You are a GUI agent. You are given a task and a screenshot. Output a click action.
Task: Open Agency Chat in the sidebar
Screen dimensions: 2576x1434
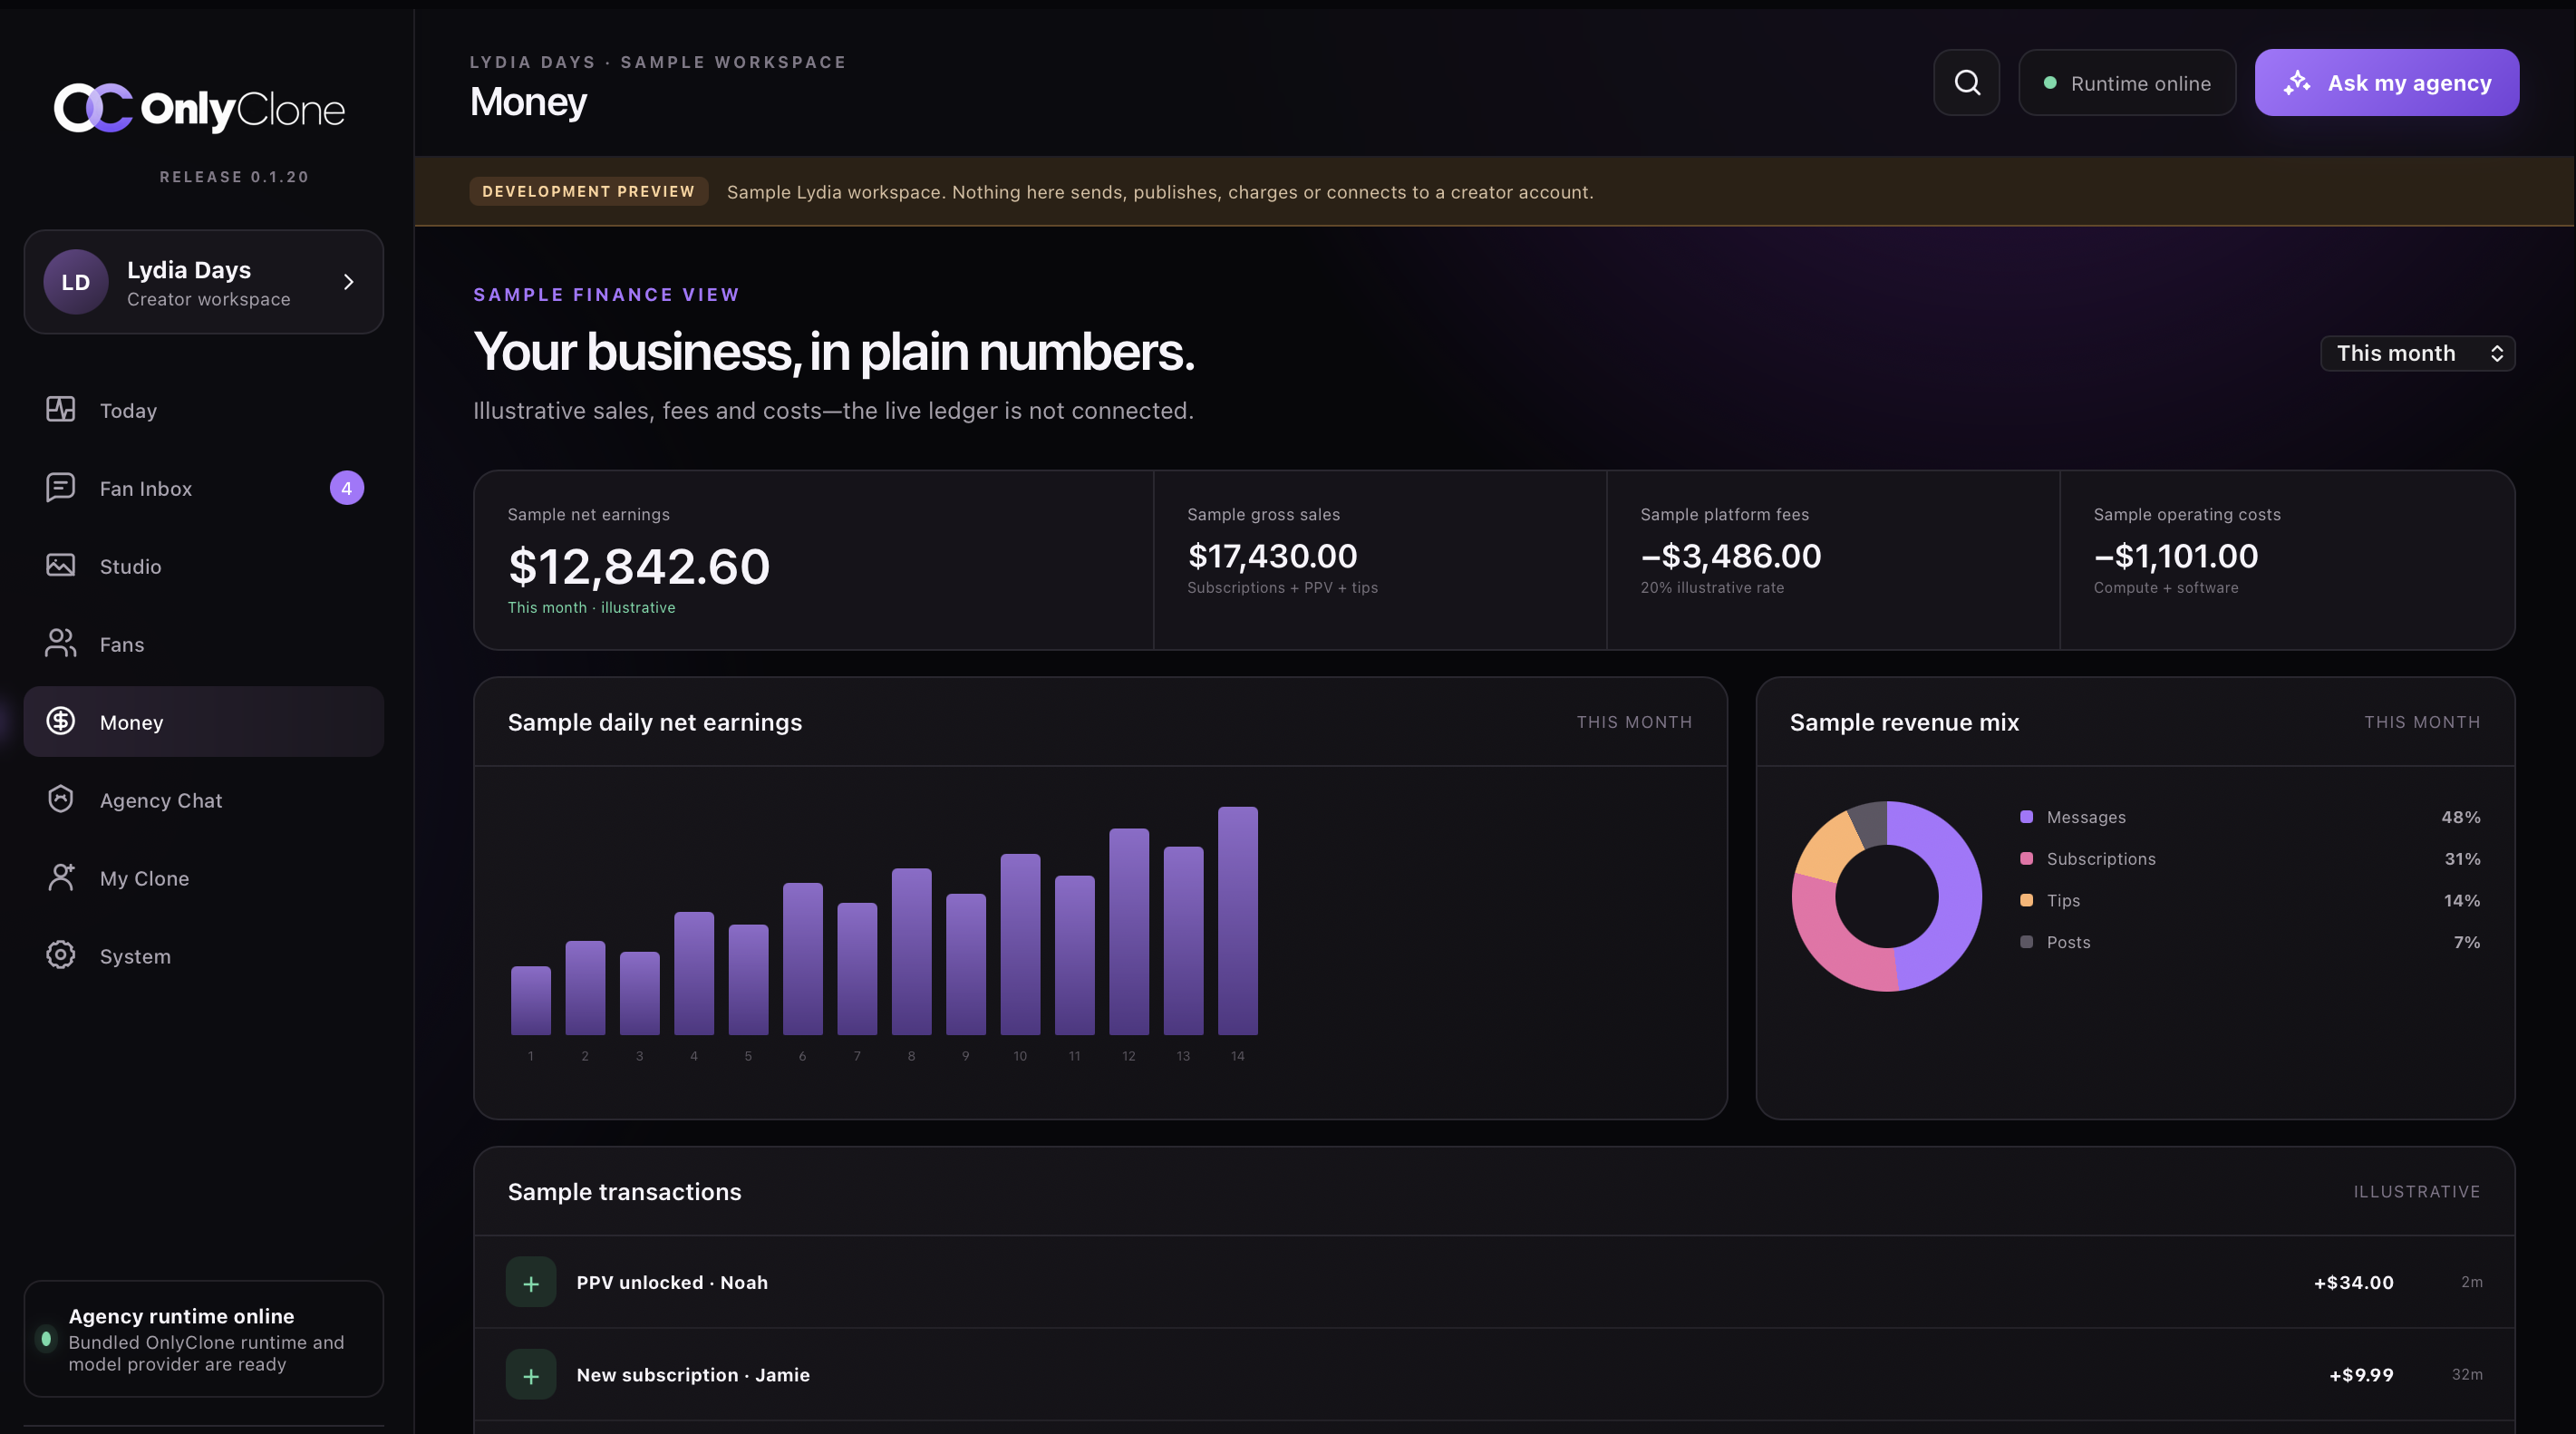tap(204, 800)
